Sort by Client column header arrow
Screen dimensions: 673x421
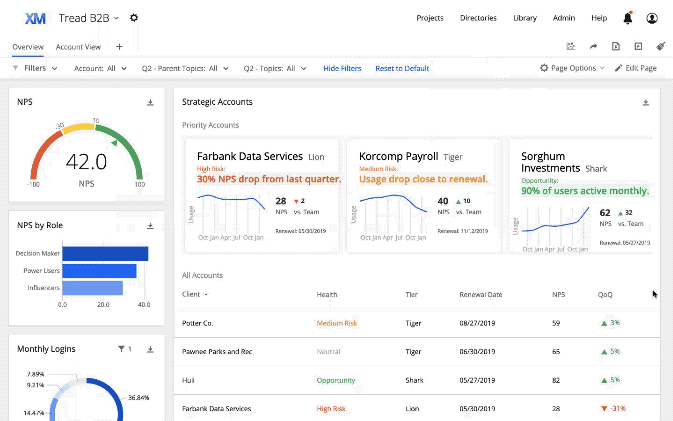[206, 294]
